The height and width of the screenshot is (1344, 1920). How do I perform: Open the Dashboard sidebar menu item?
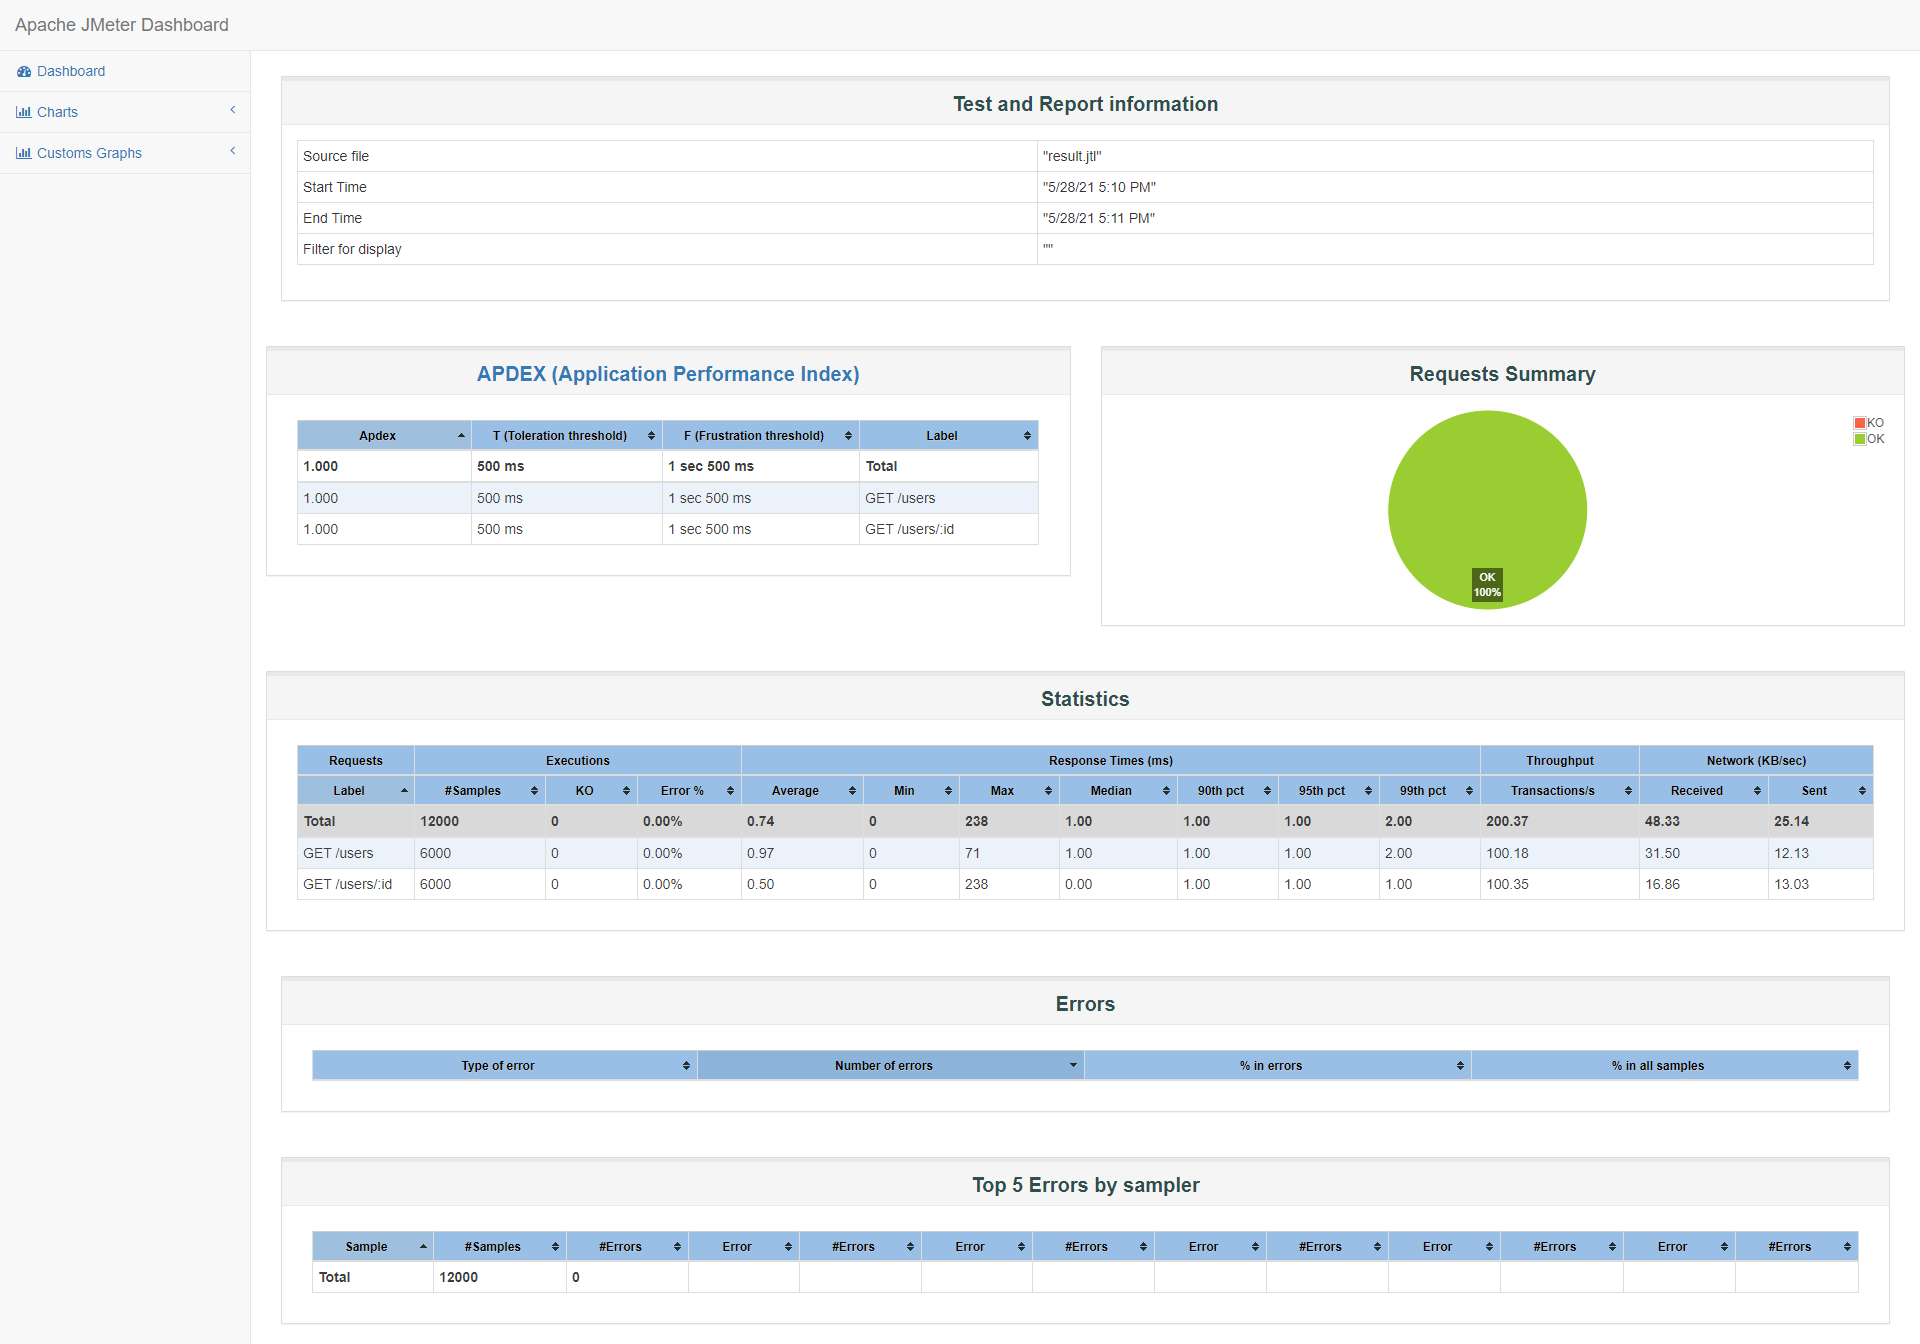(x=71, y=72)
